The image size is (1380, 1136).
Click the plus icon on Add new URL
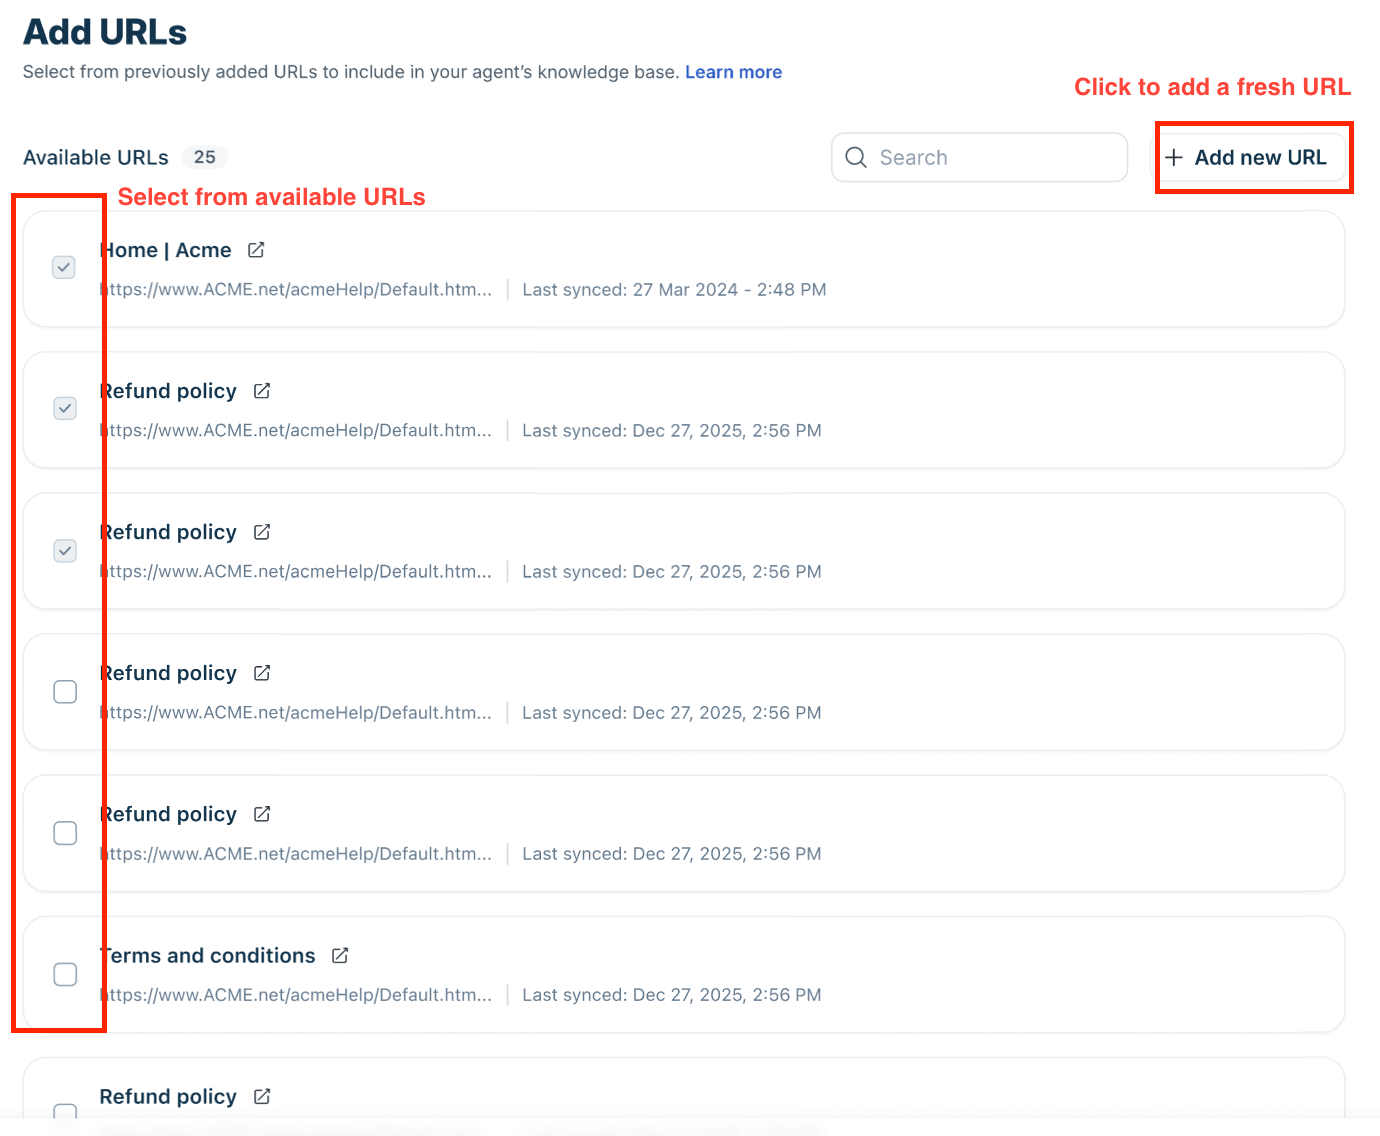[1174, 157]
